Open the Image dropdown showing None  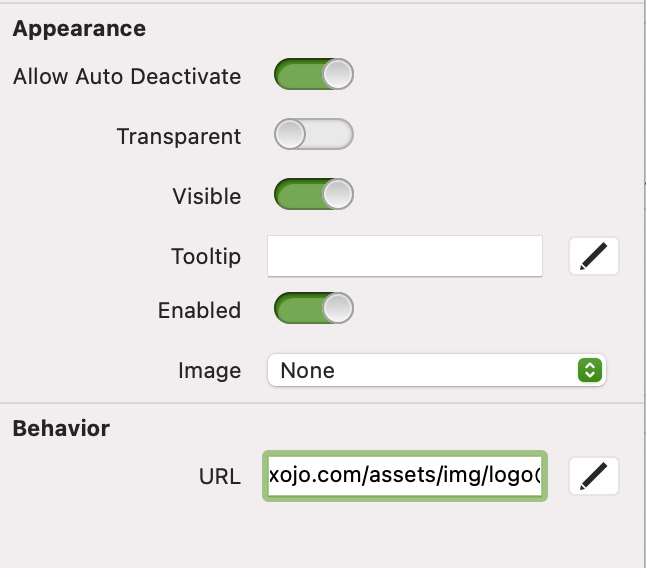pos(437,370)
